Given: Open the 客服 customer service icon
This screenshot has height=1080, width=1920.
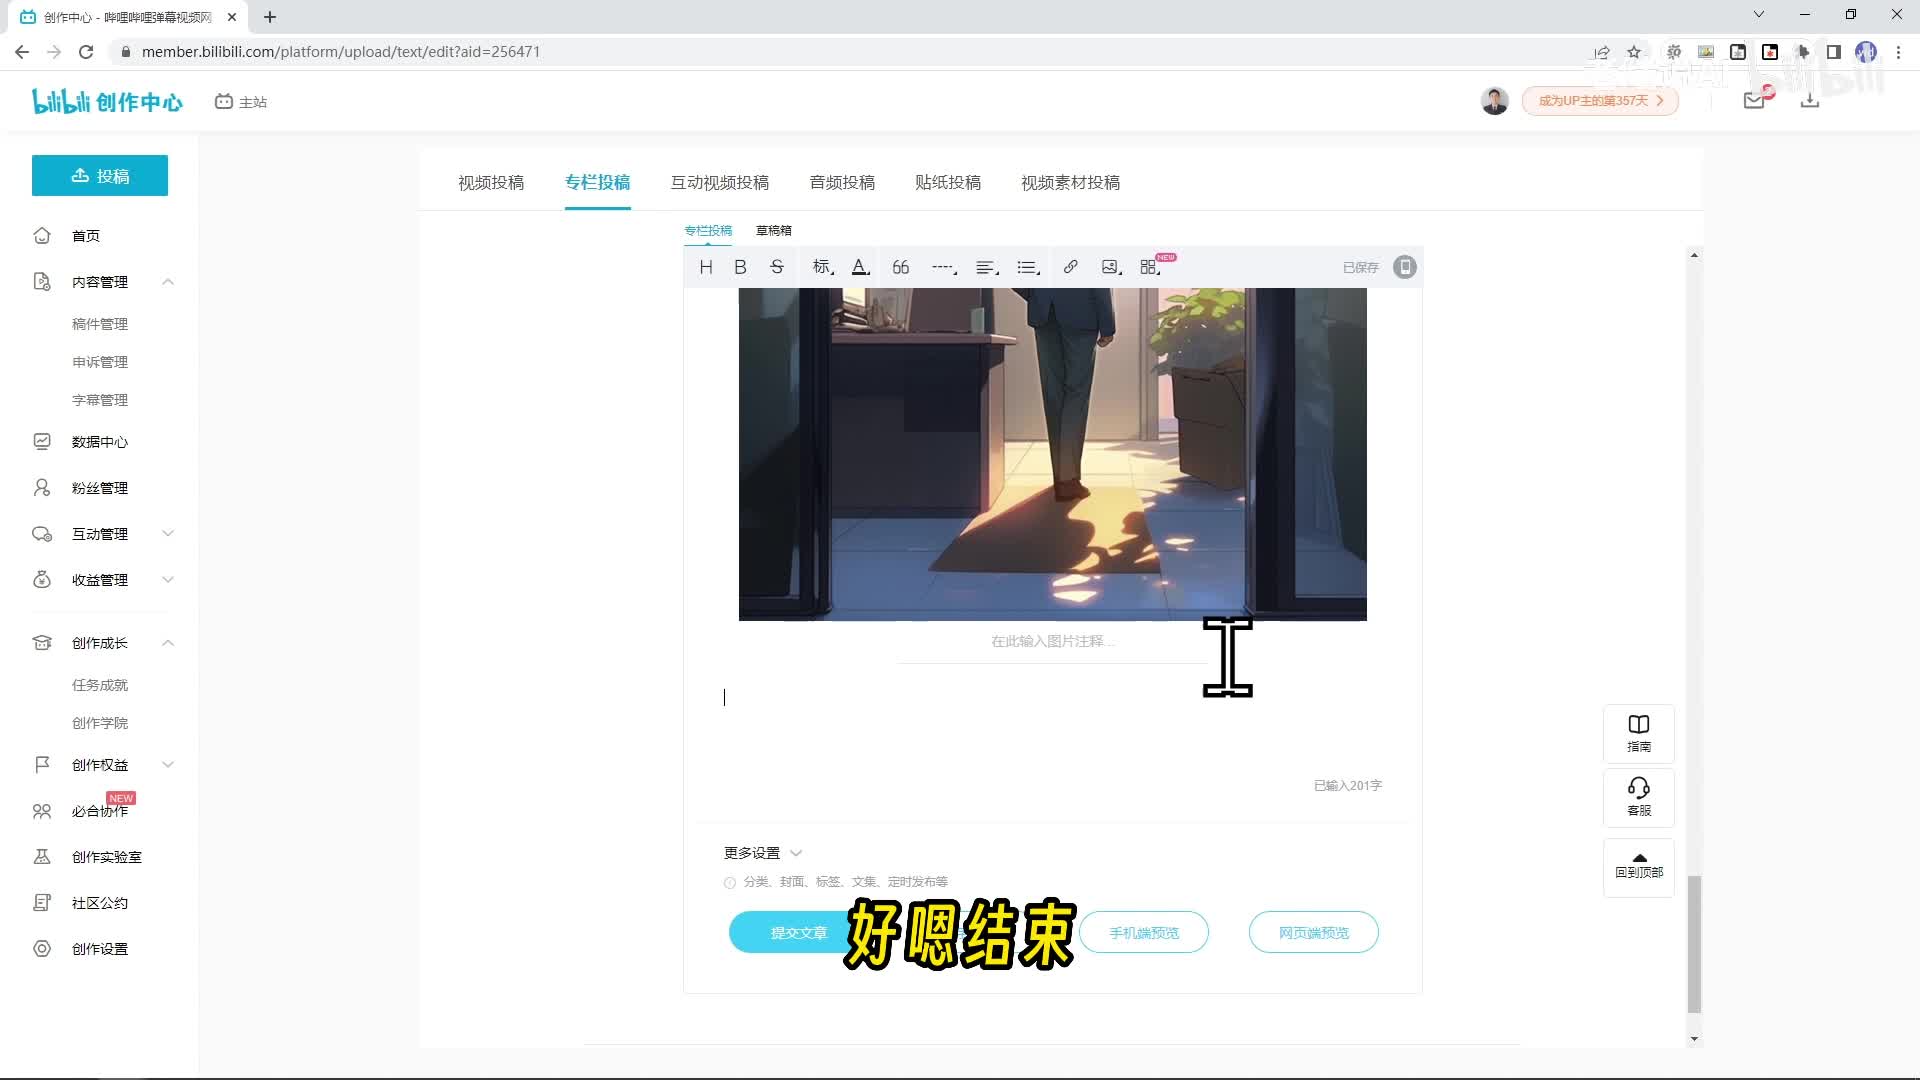Looking at the screenshot, I should [x=1638, y=796].
